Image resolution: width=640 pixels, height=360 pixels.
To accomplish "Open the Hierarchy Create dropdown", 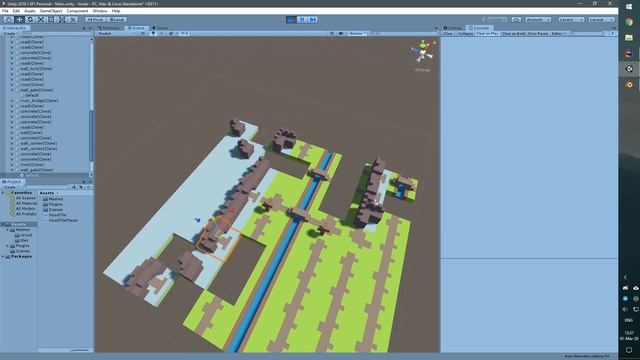I will click(10, 33).
